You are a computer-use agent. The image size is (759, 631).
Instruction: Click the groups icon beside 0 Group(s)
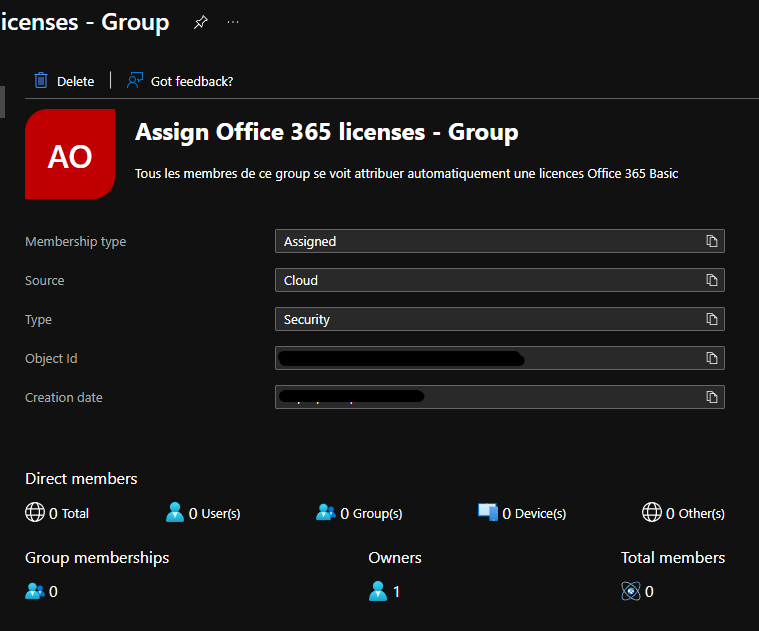click(x=326, y=512)
